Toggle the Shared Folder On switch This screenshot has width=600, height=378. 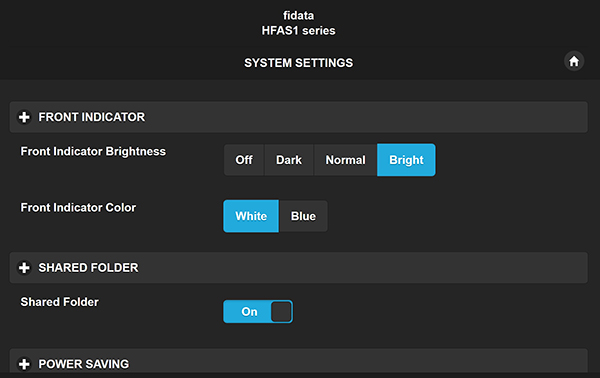258,311
